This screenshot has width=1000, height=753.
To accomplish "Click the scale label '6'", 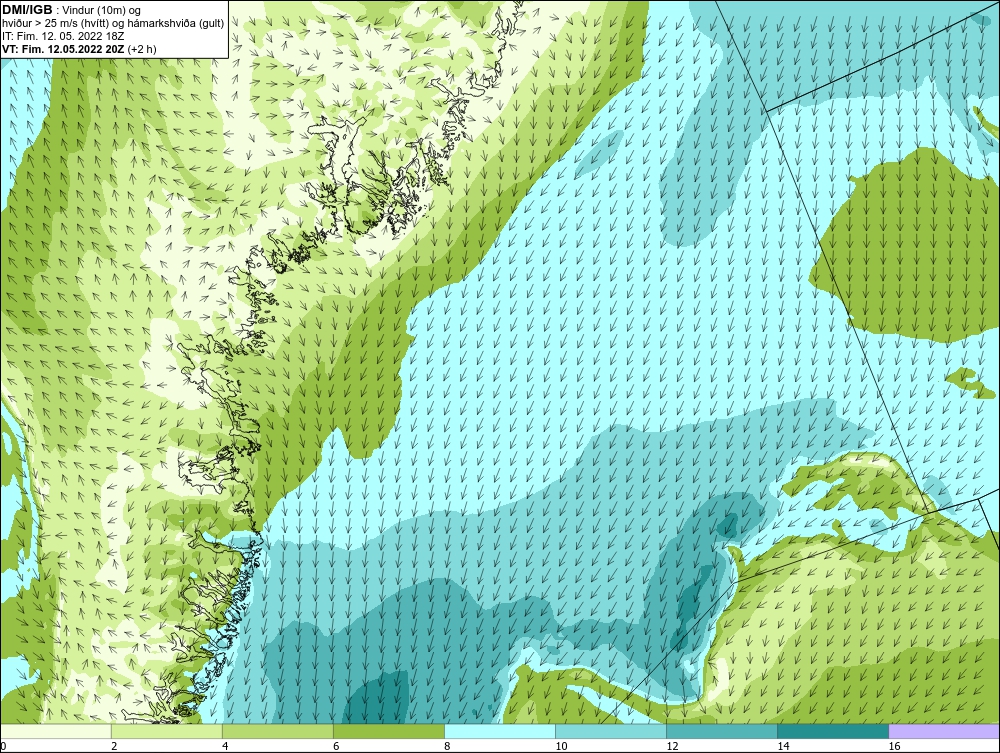I will point(336,746).
